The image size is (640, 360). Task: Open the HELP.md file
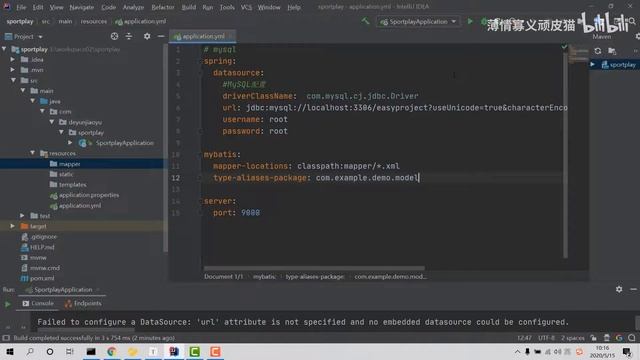click(x=42, y=247)
